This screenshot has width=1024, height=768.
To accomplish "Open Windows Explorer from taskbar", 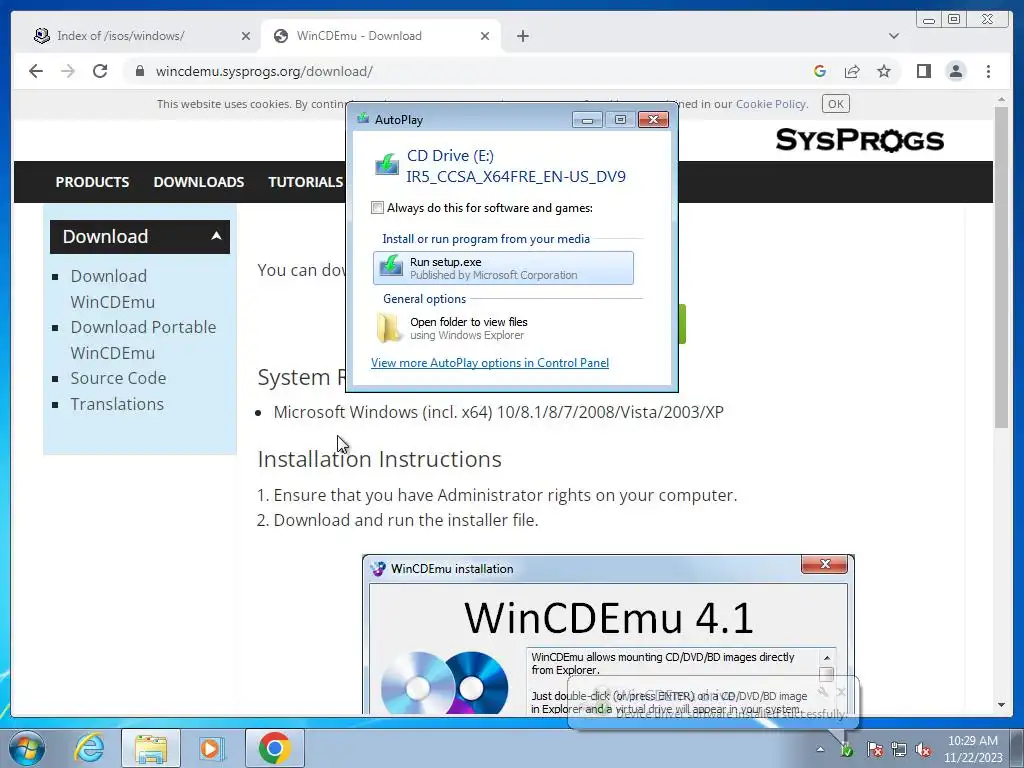I will [151, 748].
